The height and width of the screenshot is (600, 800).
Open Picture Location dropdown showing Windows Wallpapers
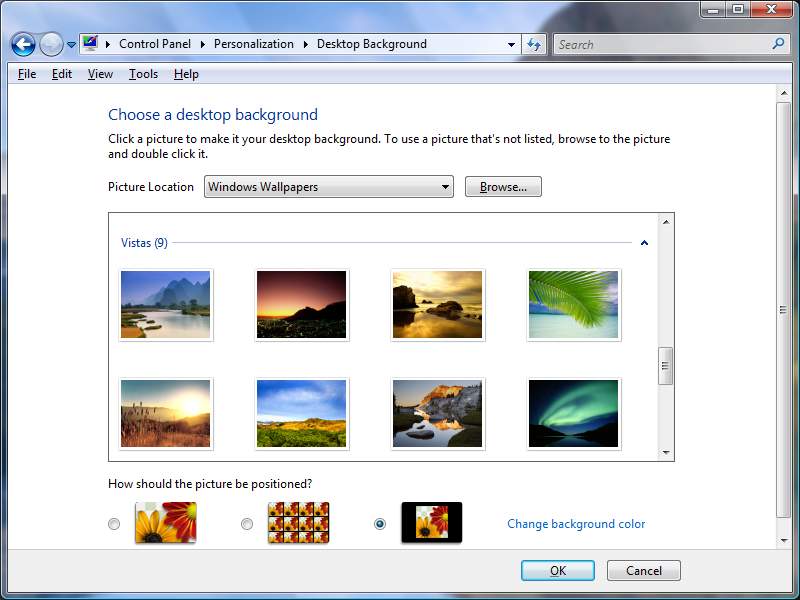(329, 187)
